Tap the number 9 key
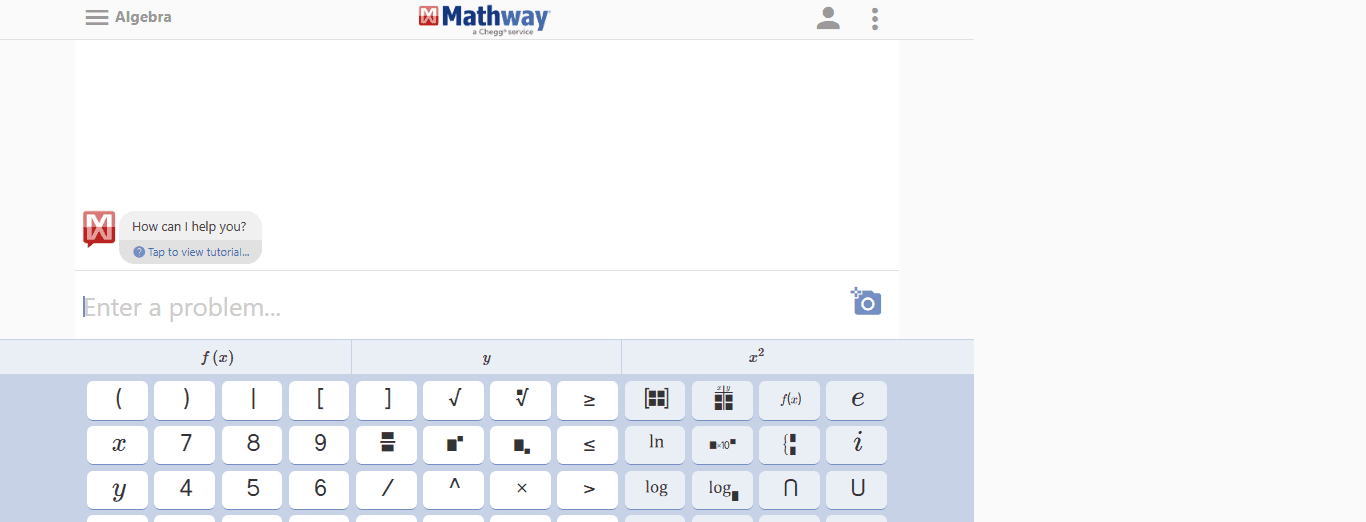1366x522 pixels. click(319, 445)
